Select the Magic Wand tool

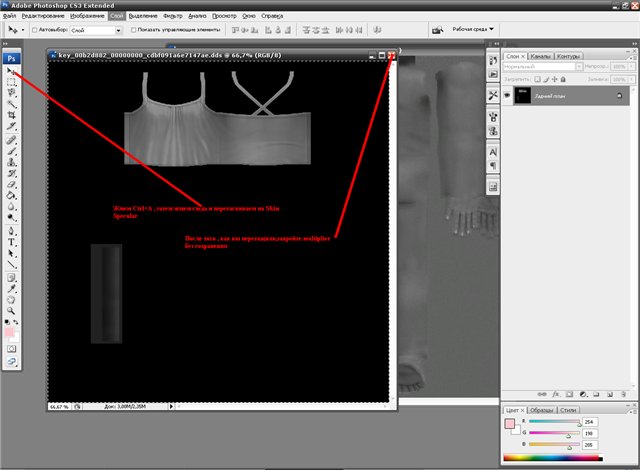(12, 104)
